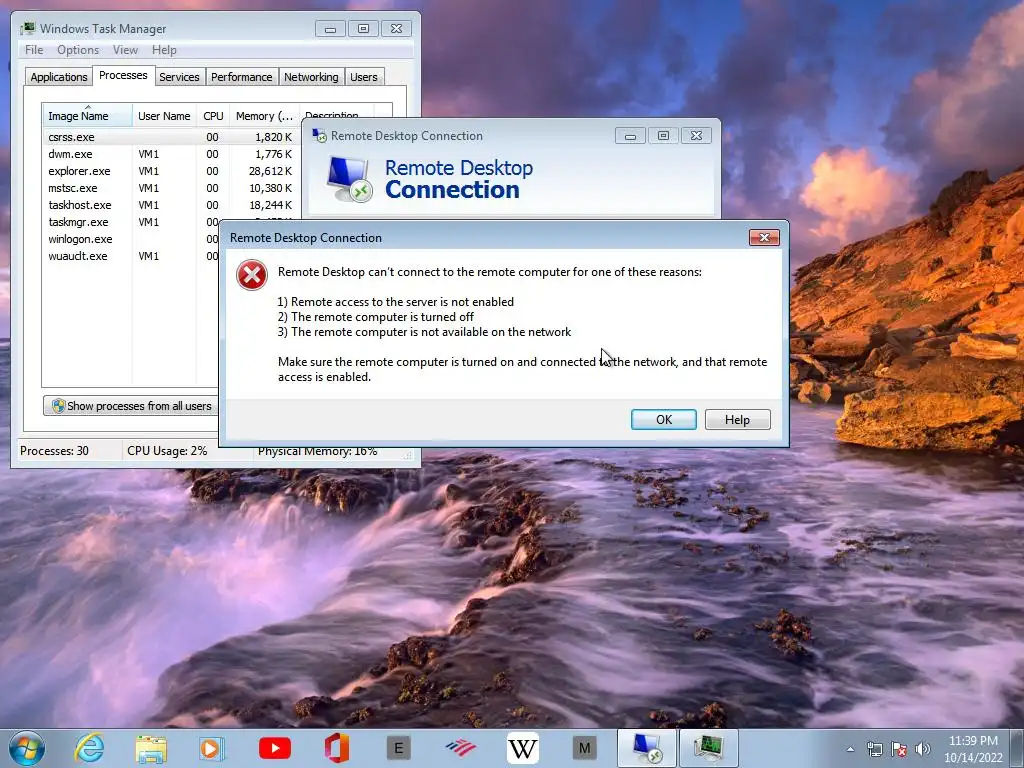Open Task Manager Help menu
This screenshot has height=768, width=1024.
[164, 50]
